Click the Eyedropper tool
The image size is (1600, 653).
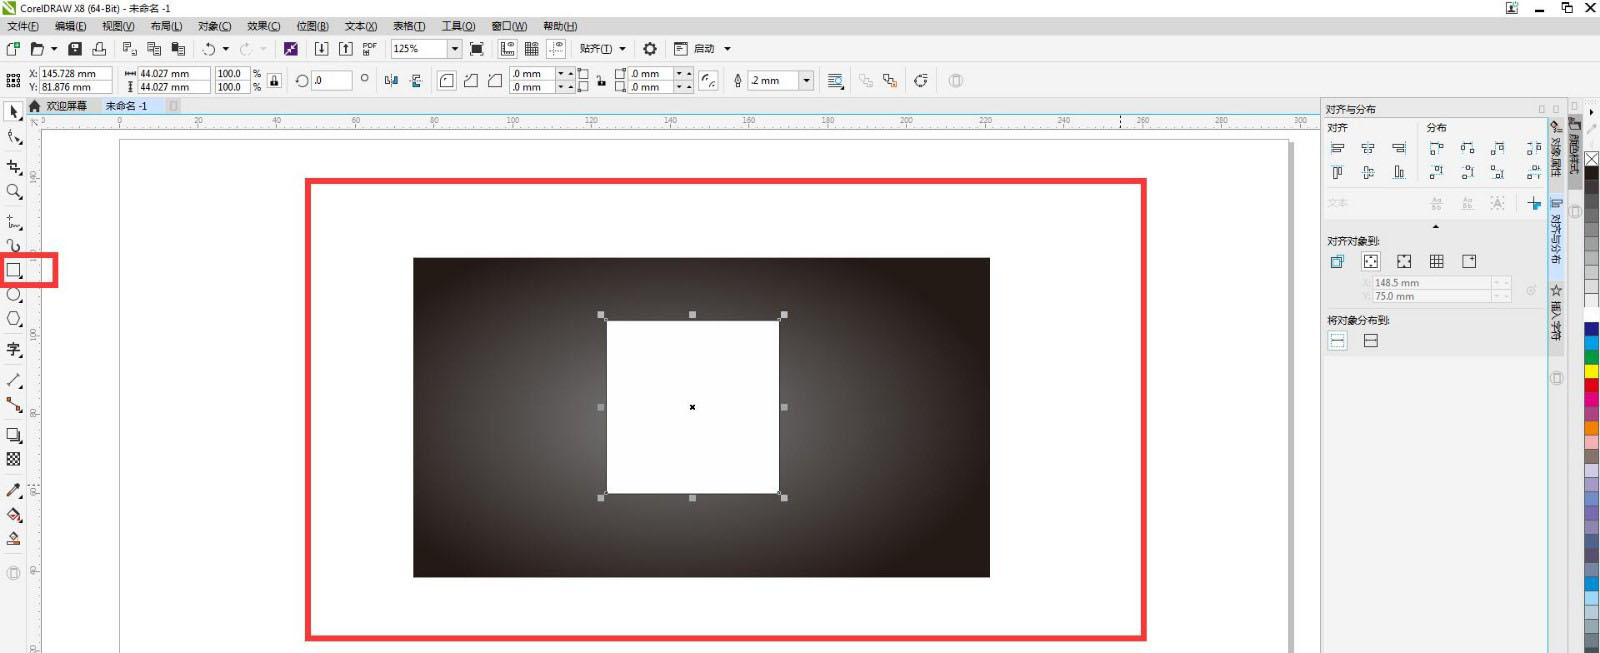tap(14, 490)
